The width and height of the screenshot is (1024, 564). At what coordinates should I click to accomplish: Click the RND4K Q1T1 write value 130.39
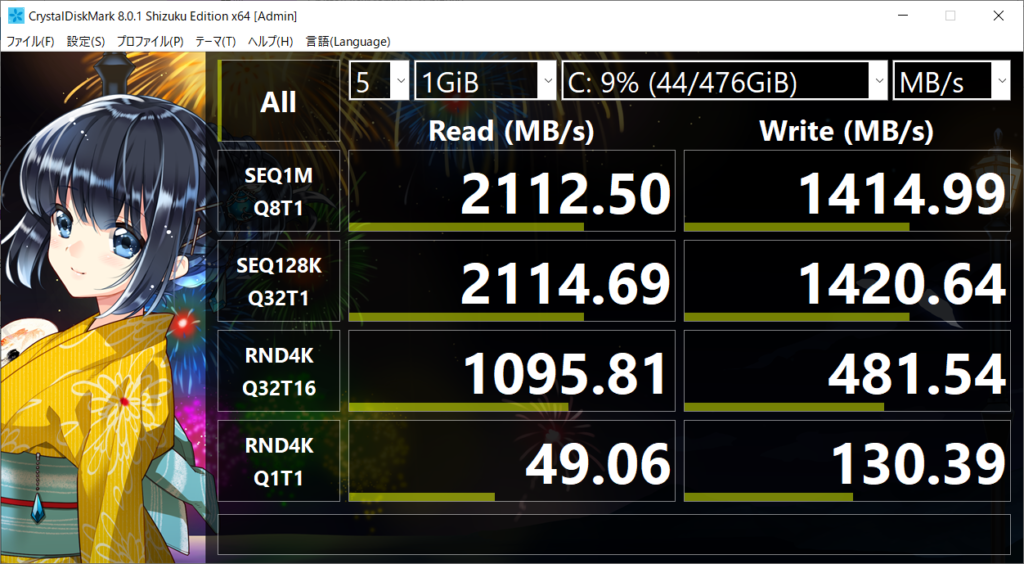coord(847,461)
